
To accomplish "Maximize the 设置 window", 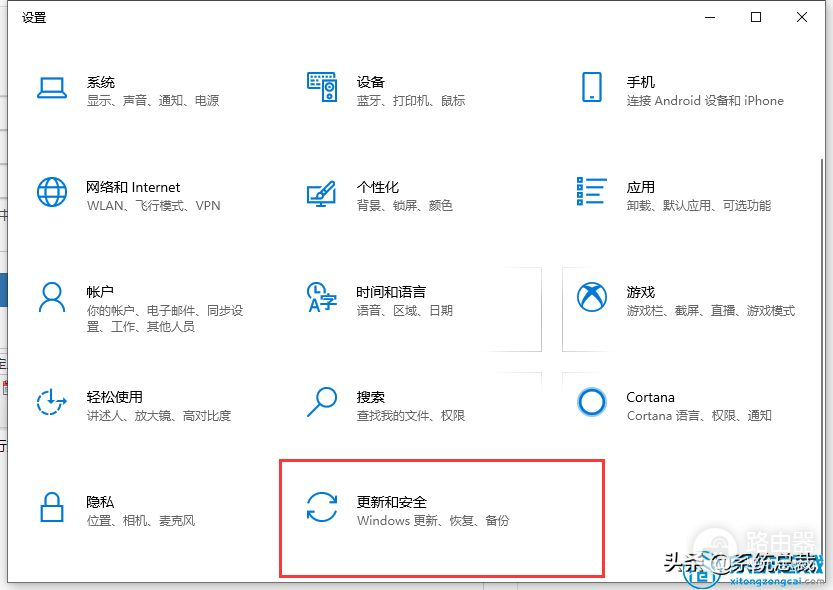I will click(756, 18).
